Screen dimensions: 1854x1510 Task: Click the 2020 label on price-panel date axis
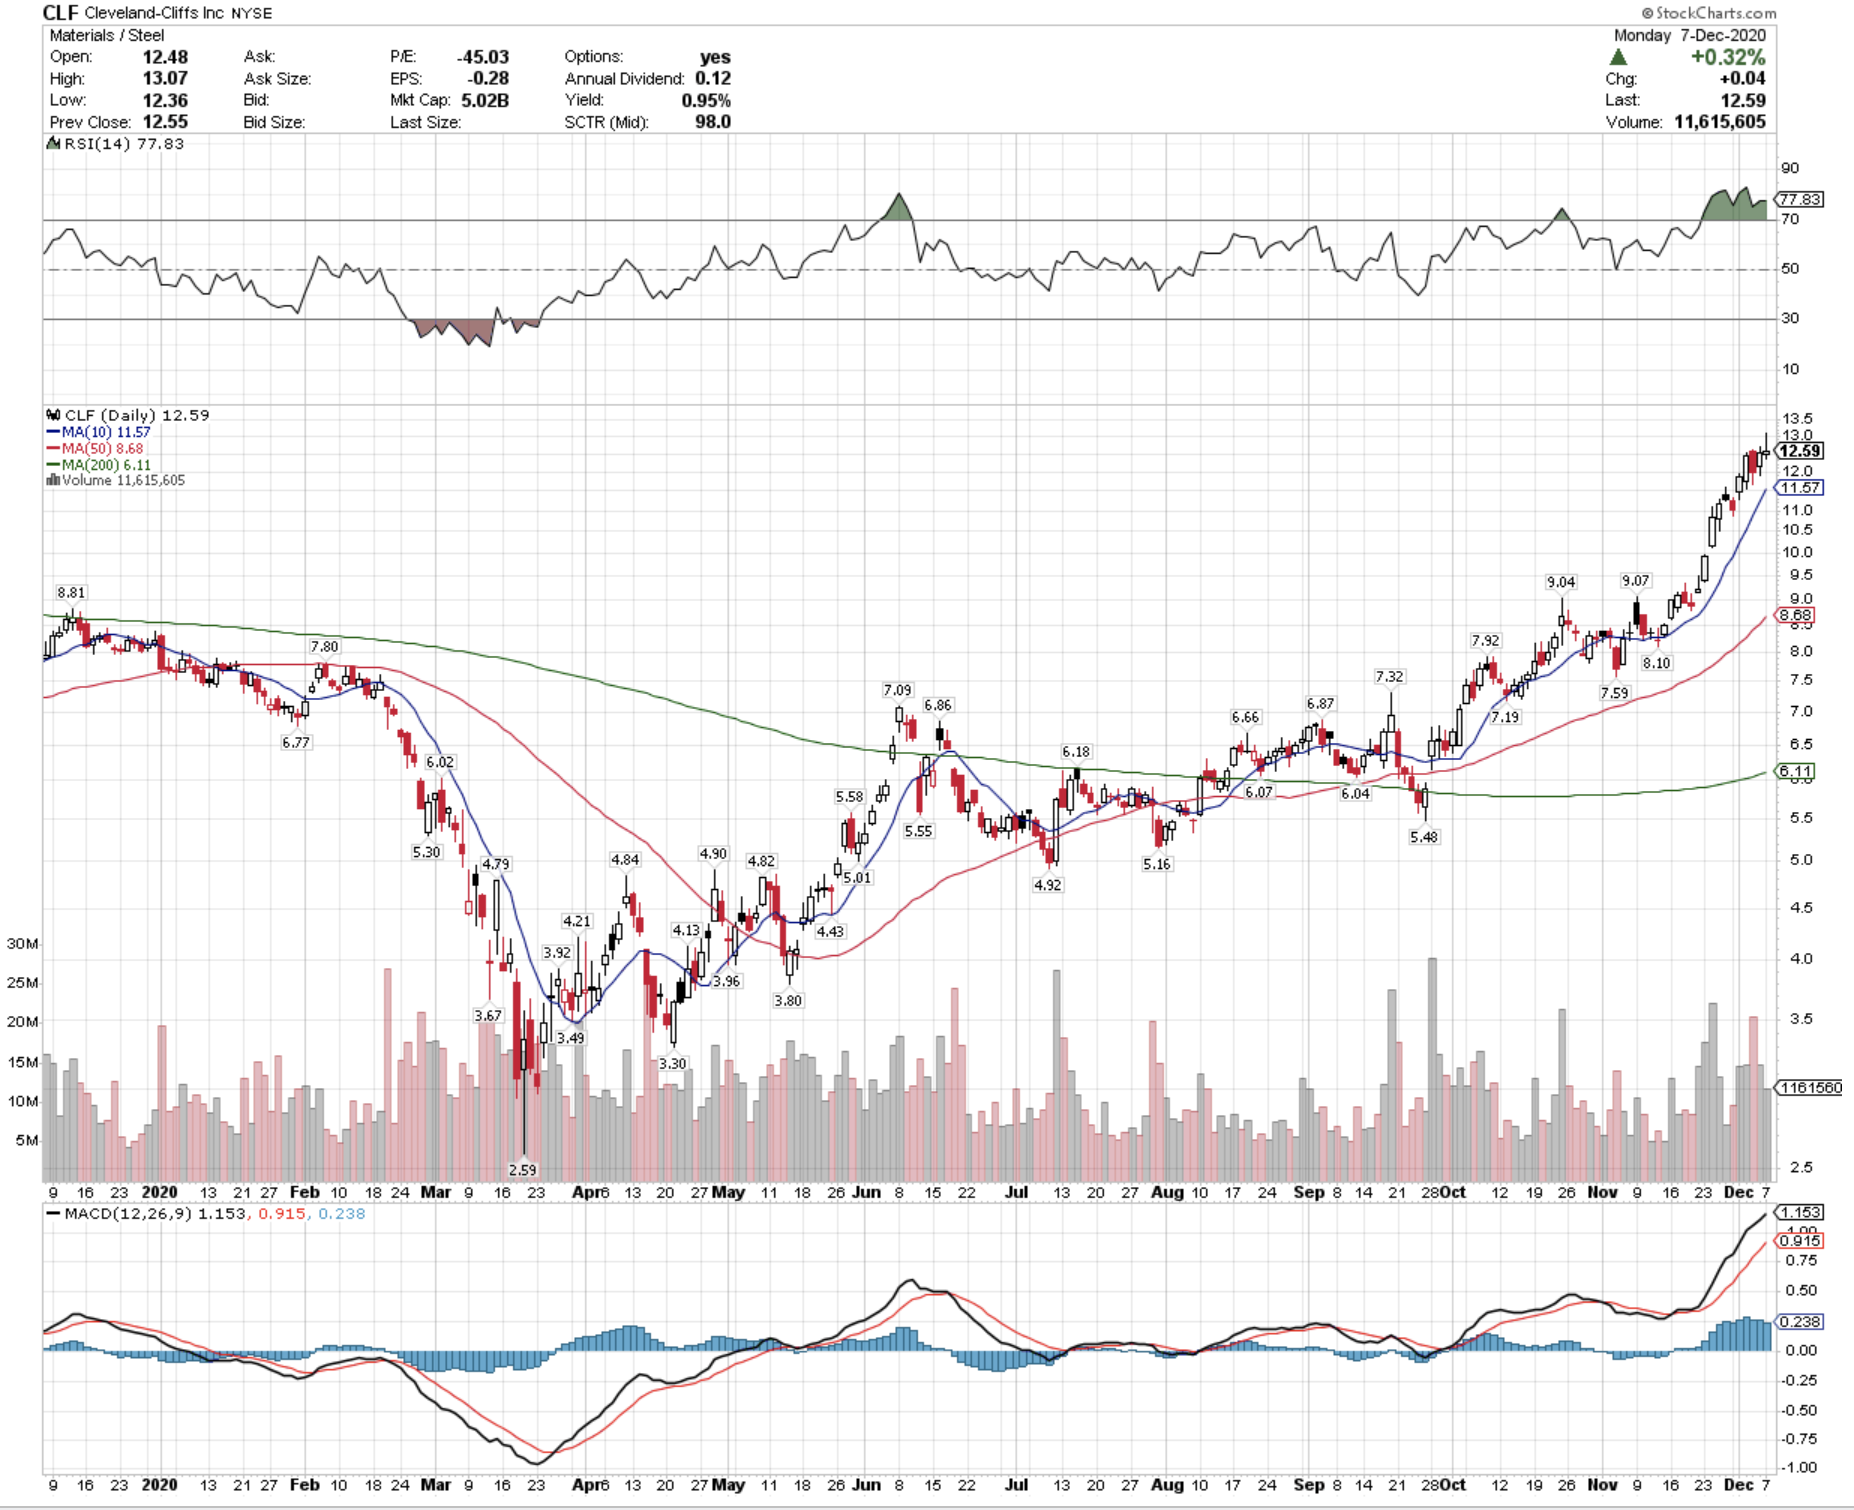(x=159, y=1192)
